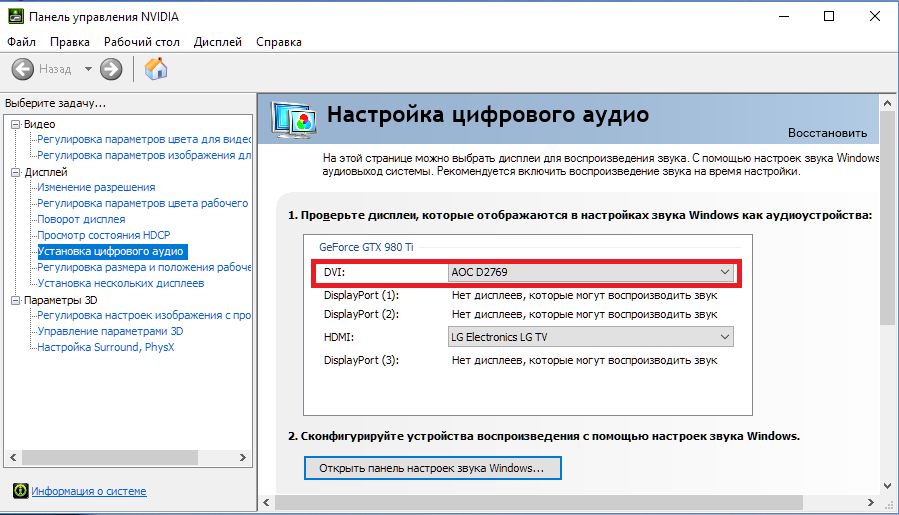Select Настройка Surround, PhysX task
This screenshot has height=515, width=899.
click(105, 348)
